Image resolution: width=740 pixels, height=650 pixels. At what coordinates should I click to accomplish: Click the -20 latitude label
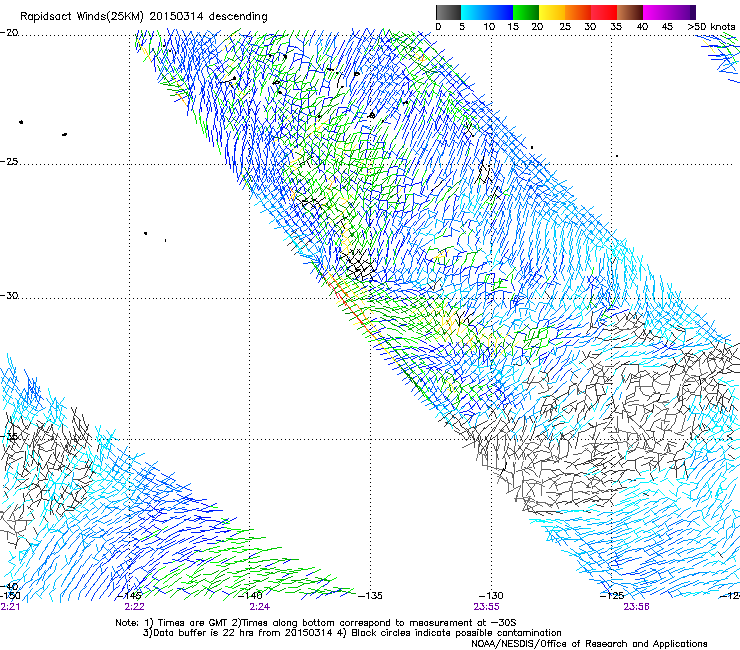[x=9, y=33]
